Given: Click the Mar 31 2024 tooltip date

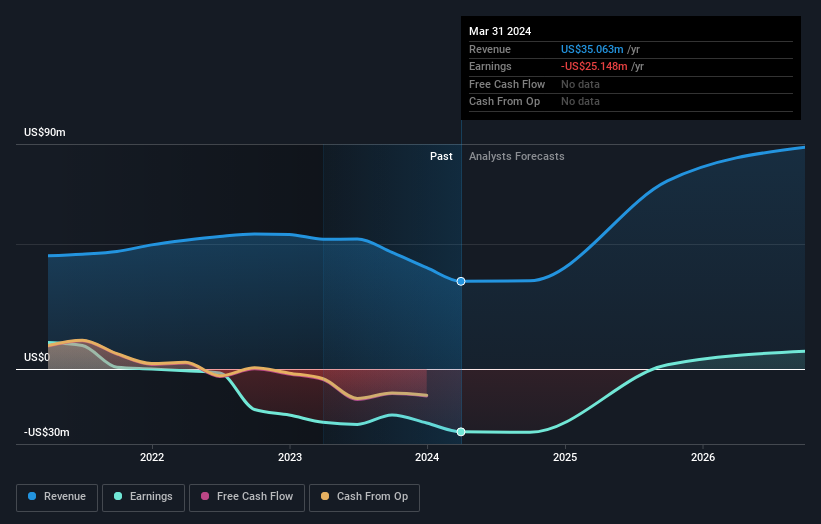Looking at the screenshot, I should [x=500, y=31].
